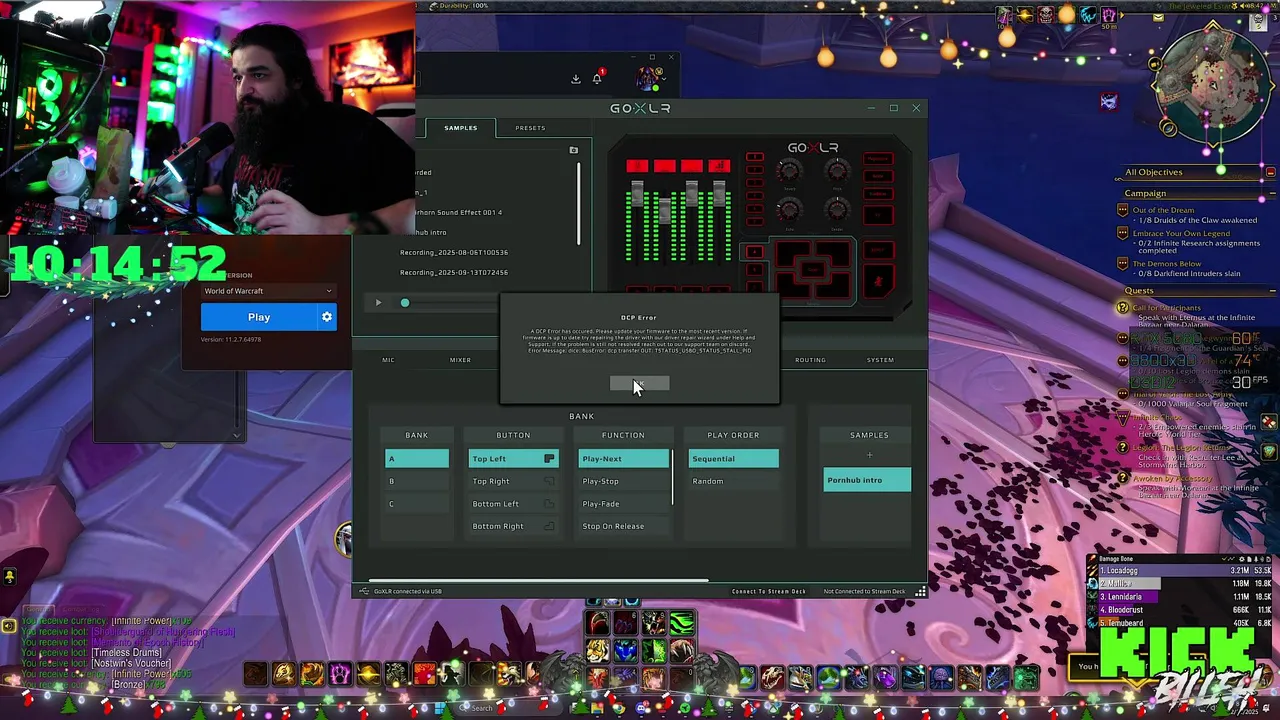Open the Mixer tab

(x=460, y=360)
